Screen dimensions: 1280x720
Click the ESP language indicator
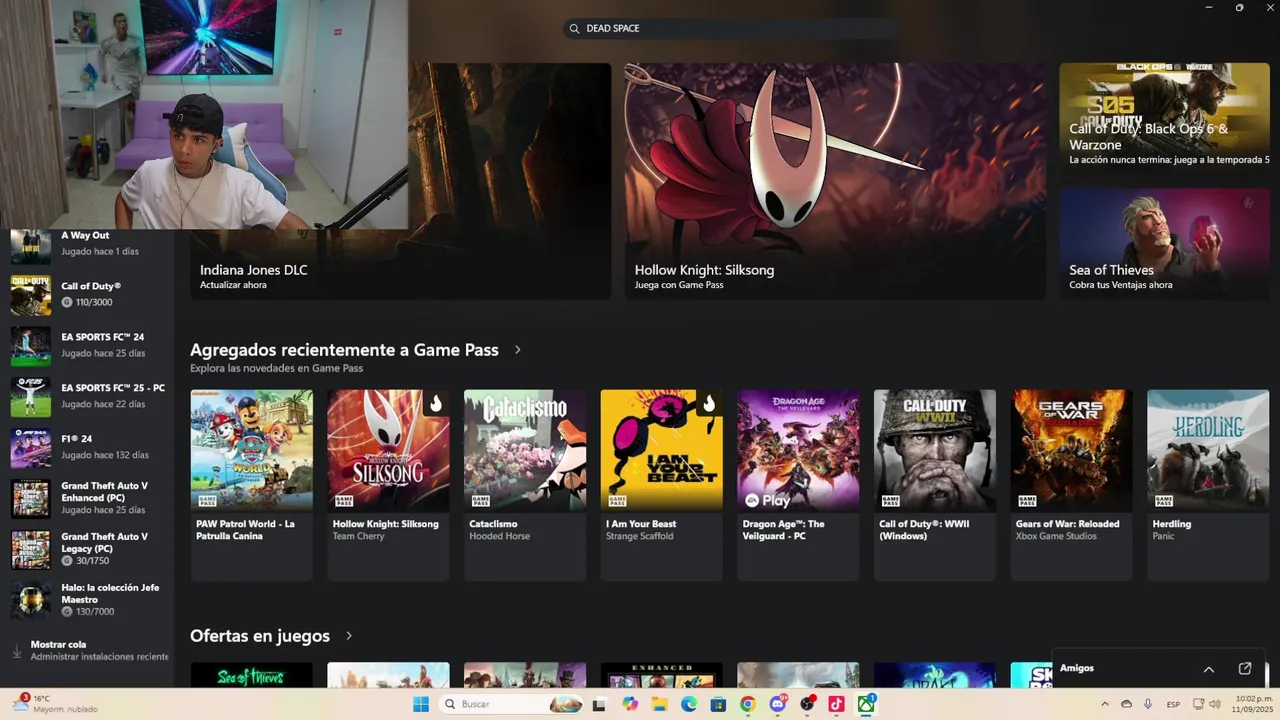point(1173,704)
